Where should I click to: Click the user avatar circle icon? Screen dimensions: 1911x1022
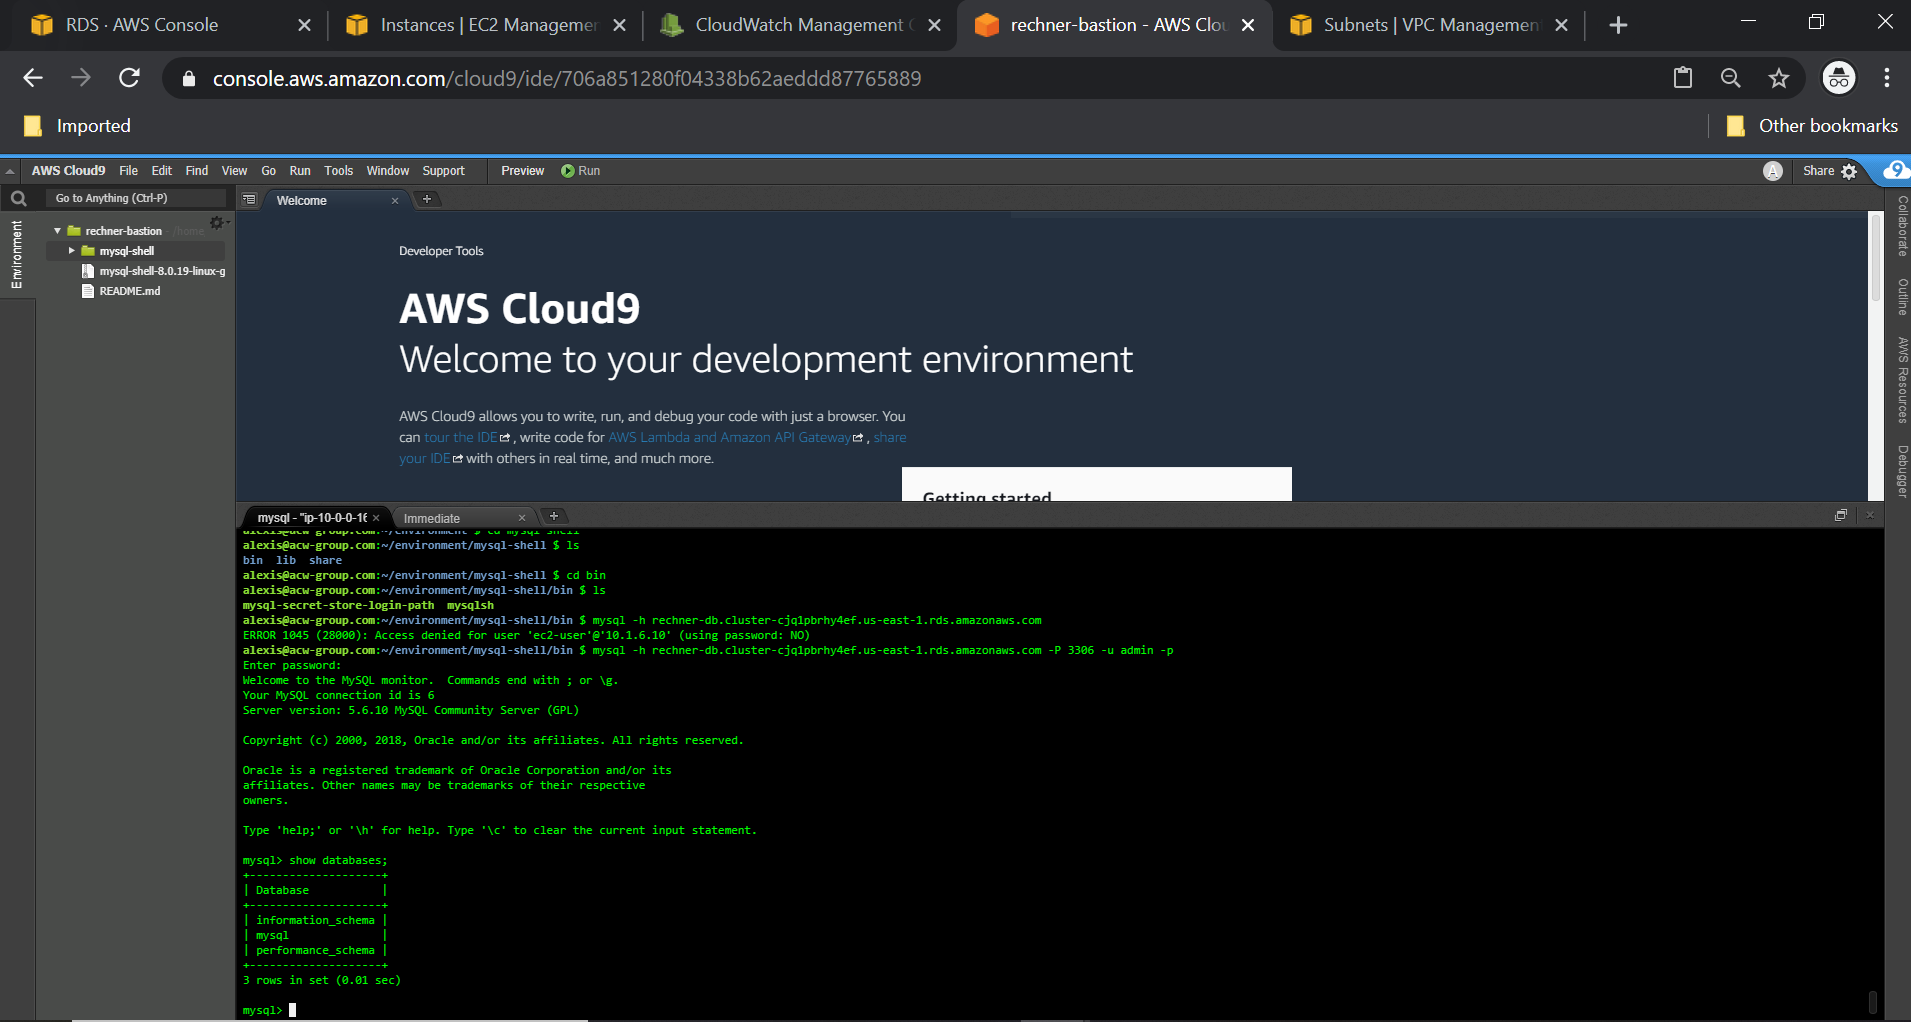click(1773, 171)
